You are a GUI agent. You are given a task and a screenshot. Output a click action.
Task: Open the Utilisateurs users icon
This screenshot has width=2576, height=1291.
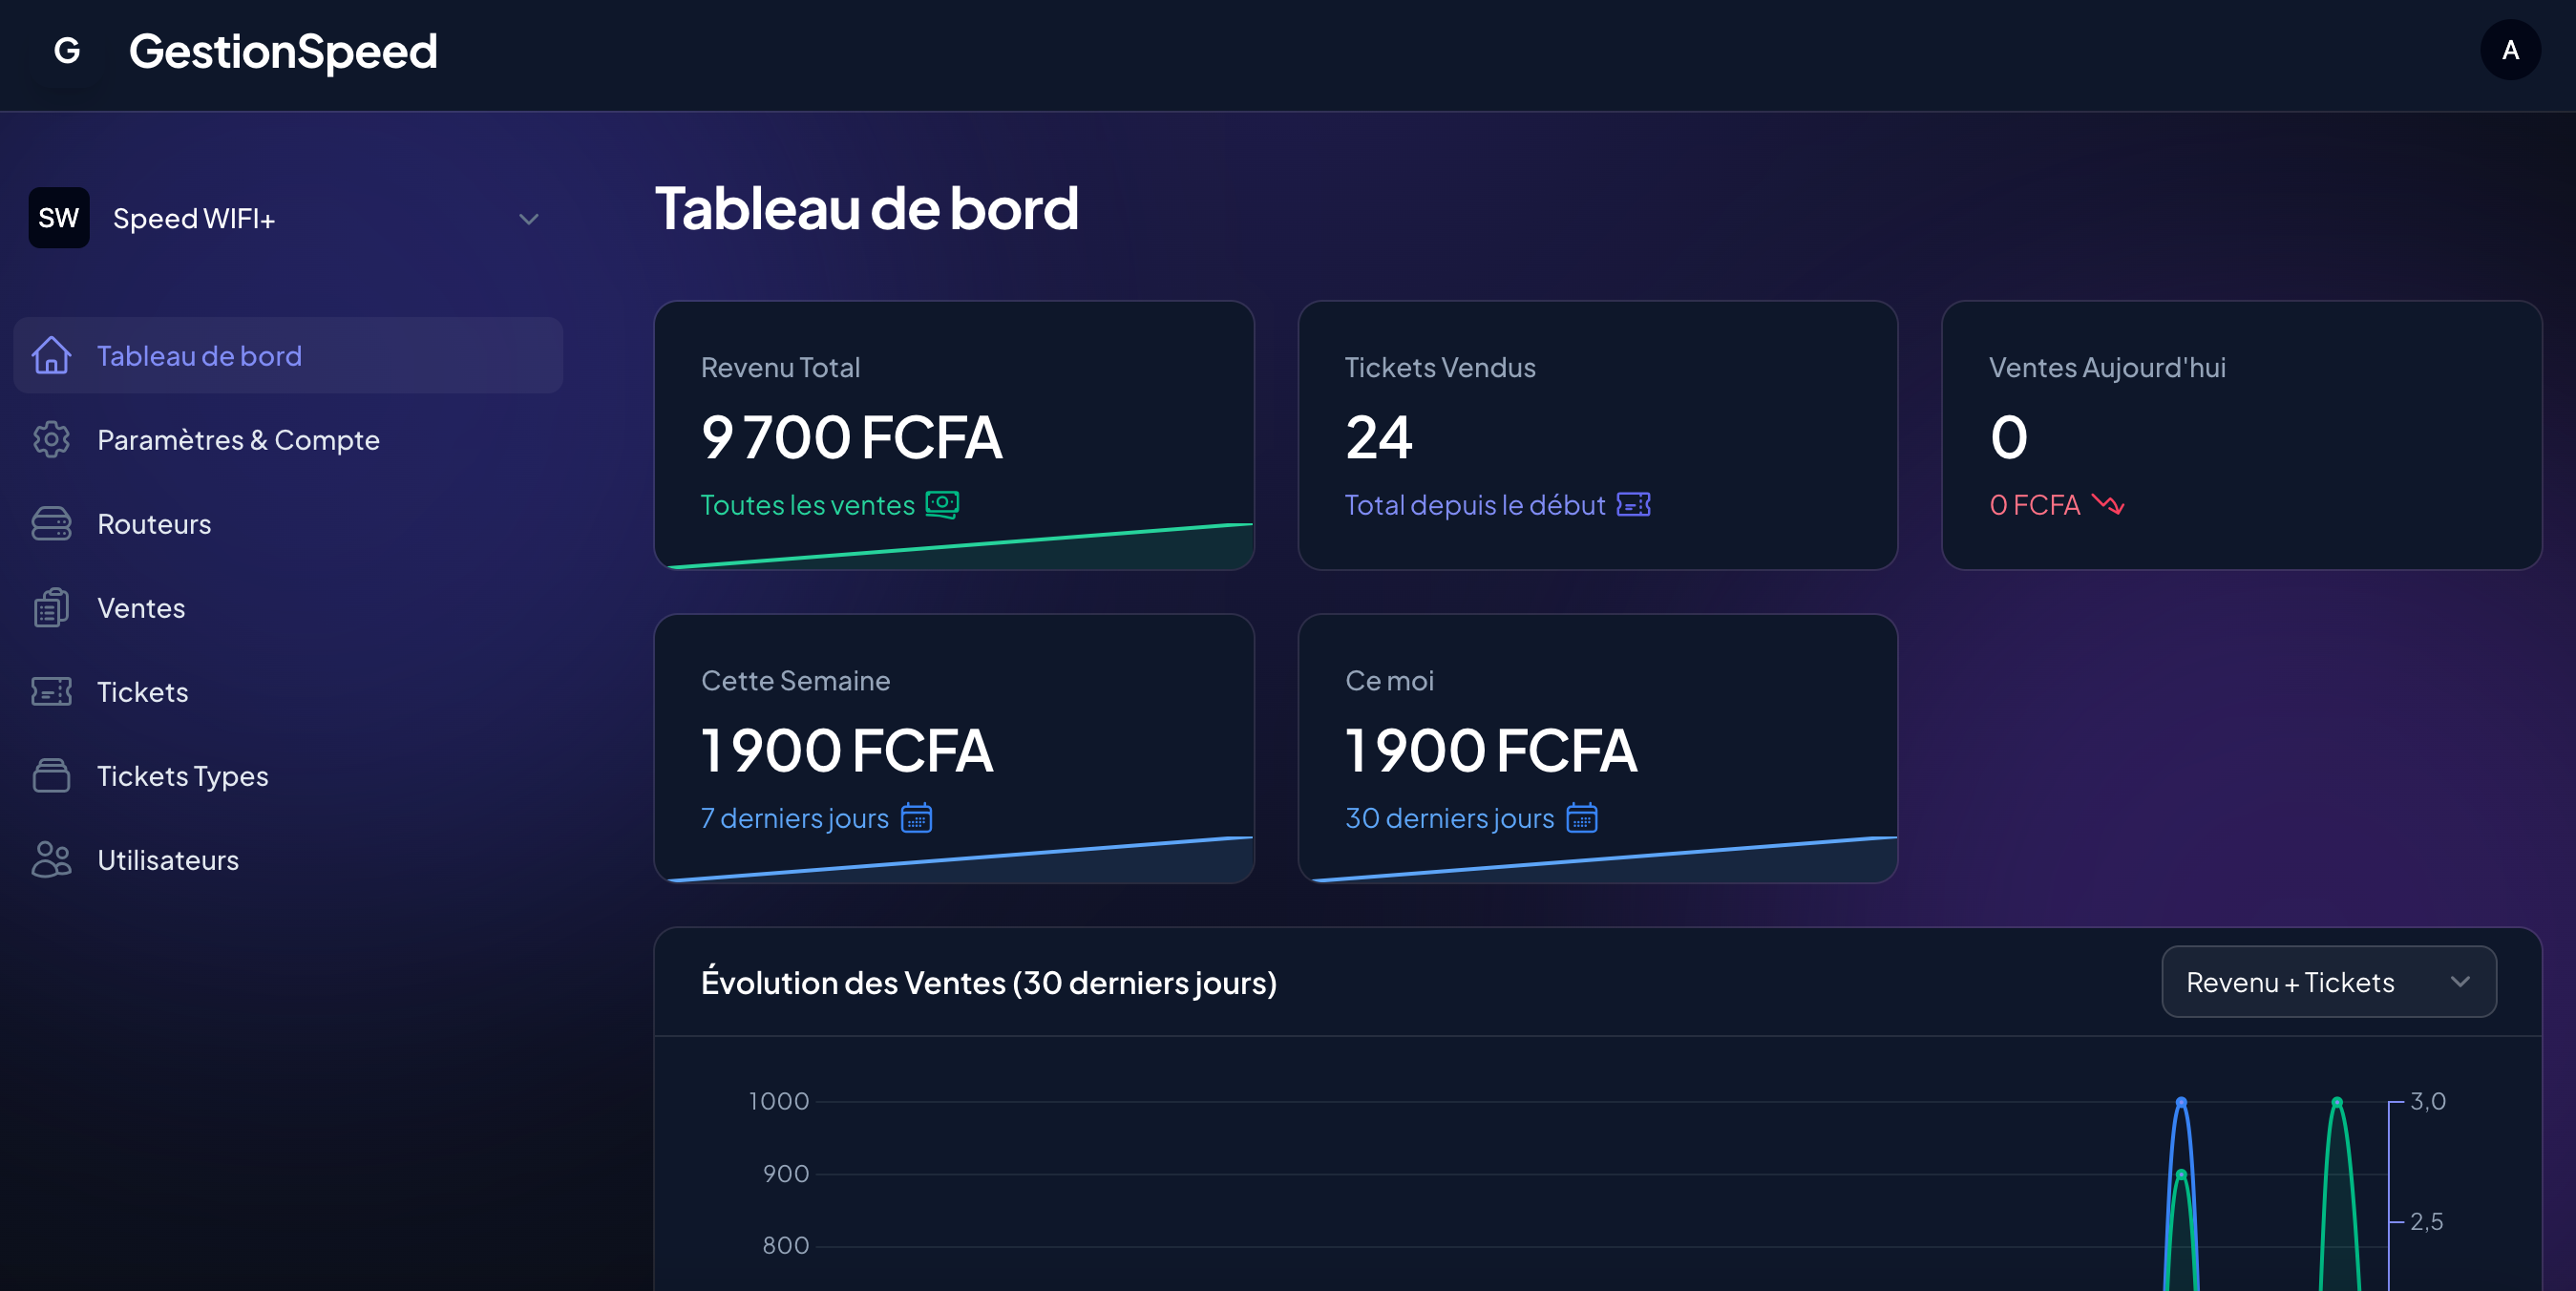pyautogui.click(x=51, y=859)
